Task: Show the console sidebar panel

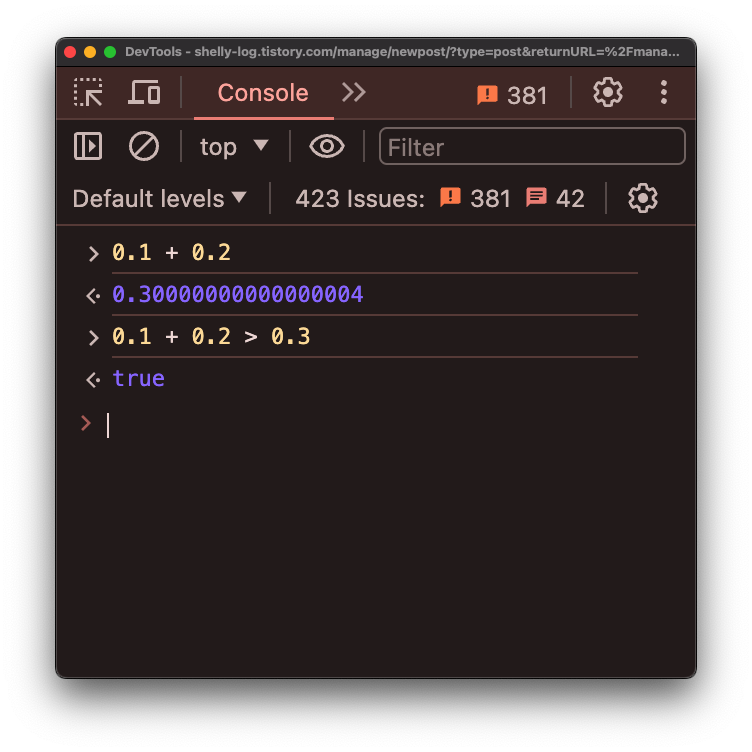Action: [x=88, y=146]
